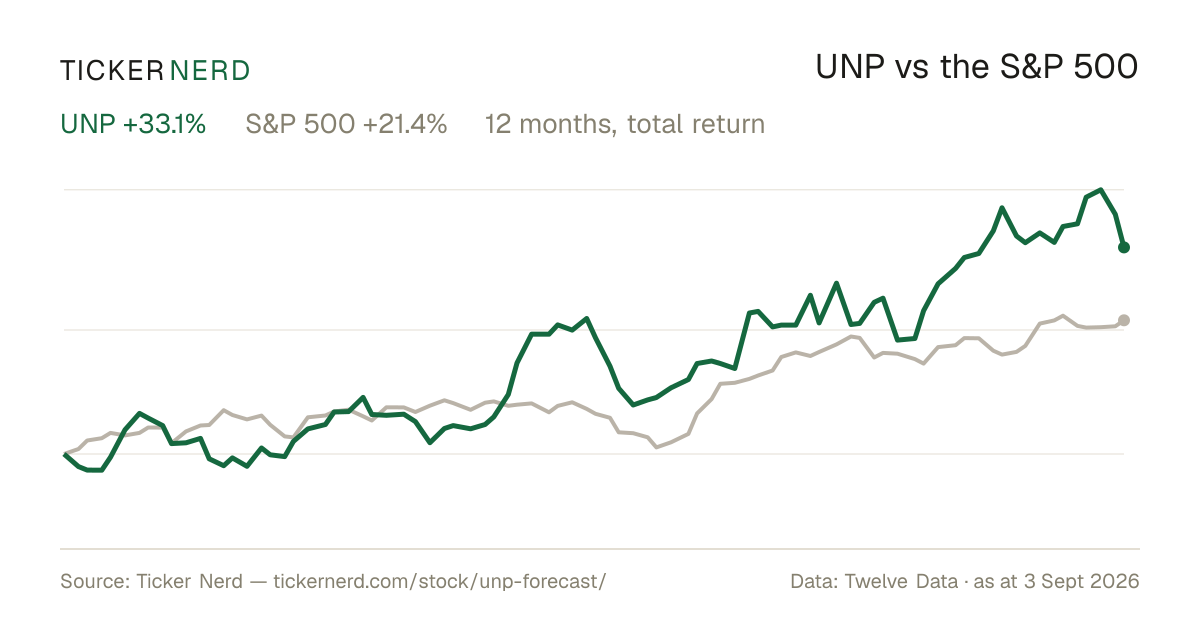Screen dimensions: 1200x630
Task: Click the grey S&P 500 endpoint dot
Action: [1124, 320]
